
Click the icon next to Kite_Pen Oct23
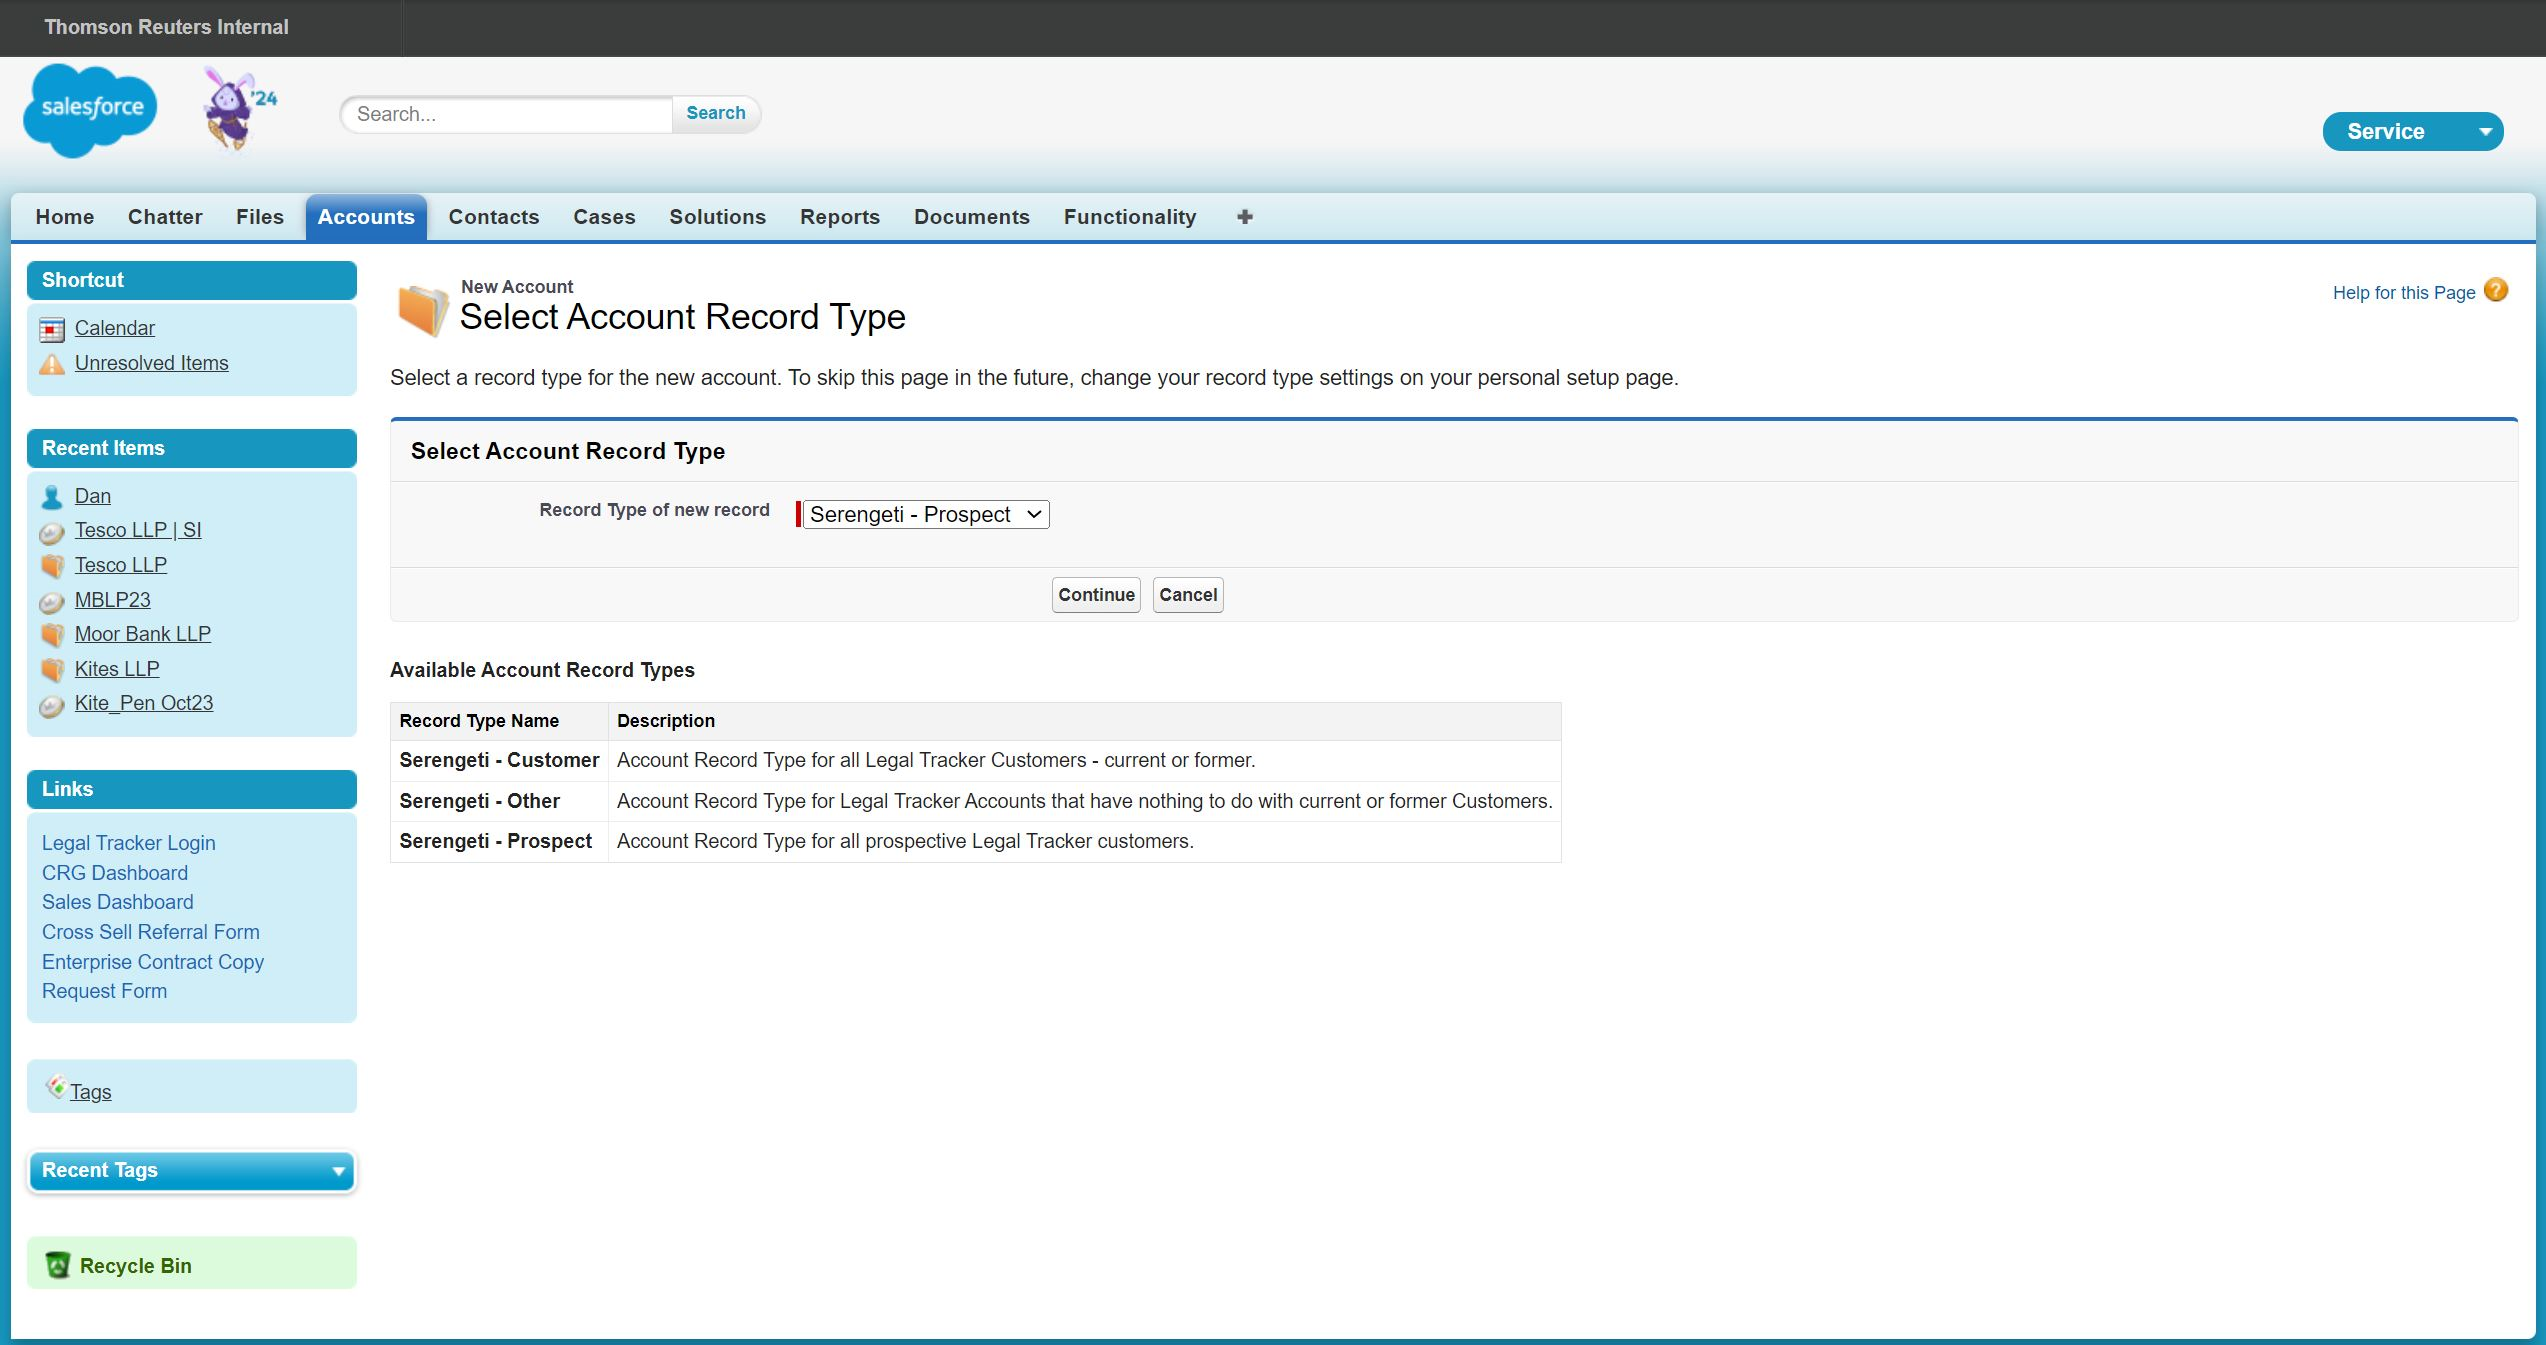52,705
